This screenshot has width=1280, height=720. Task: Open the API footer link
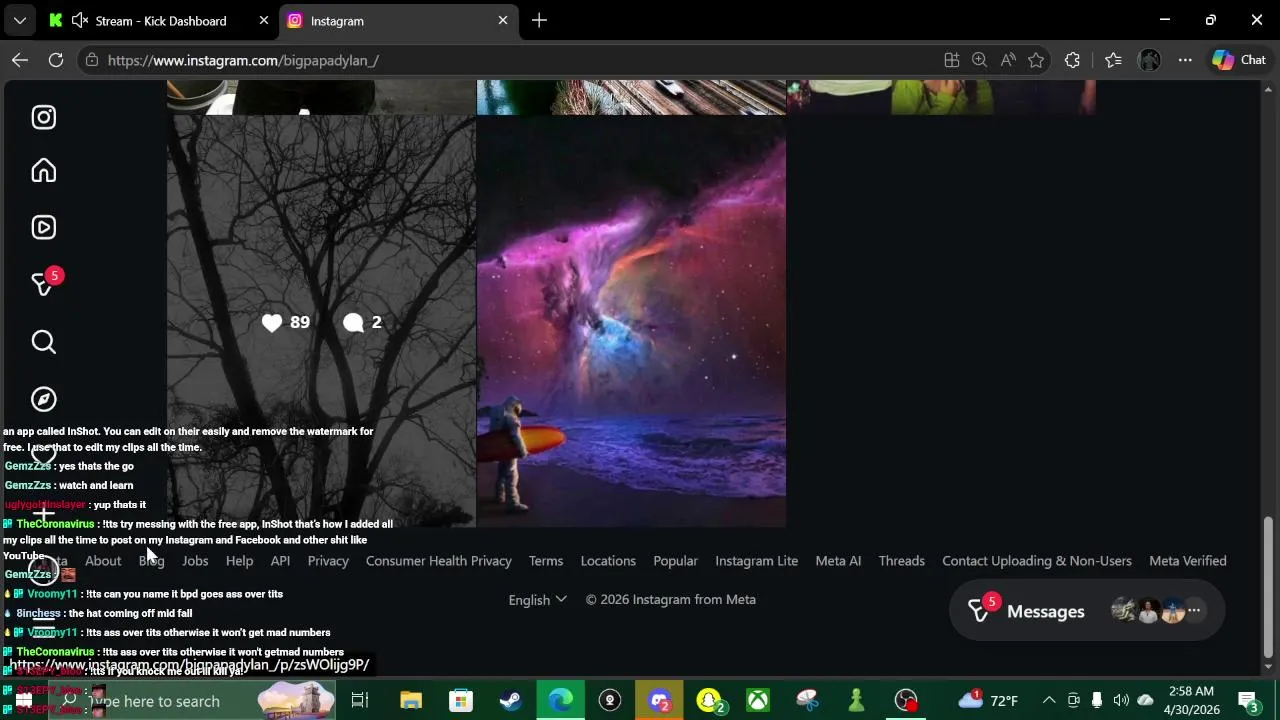pos(280,561)
